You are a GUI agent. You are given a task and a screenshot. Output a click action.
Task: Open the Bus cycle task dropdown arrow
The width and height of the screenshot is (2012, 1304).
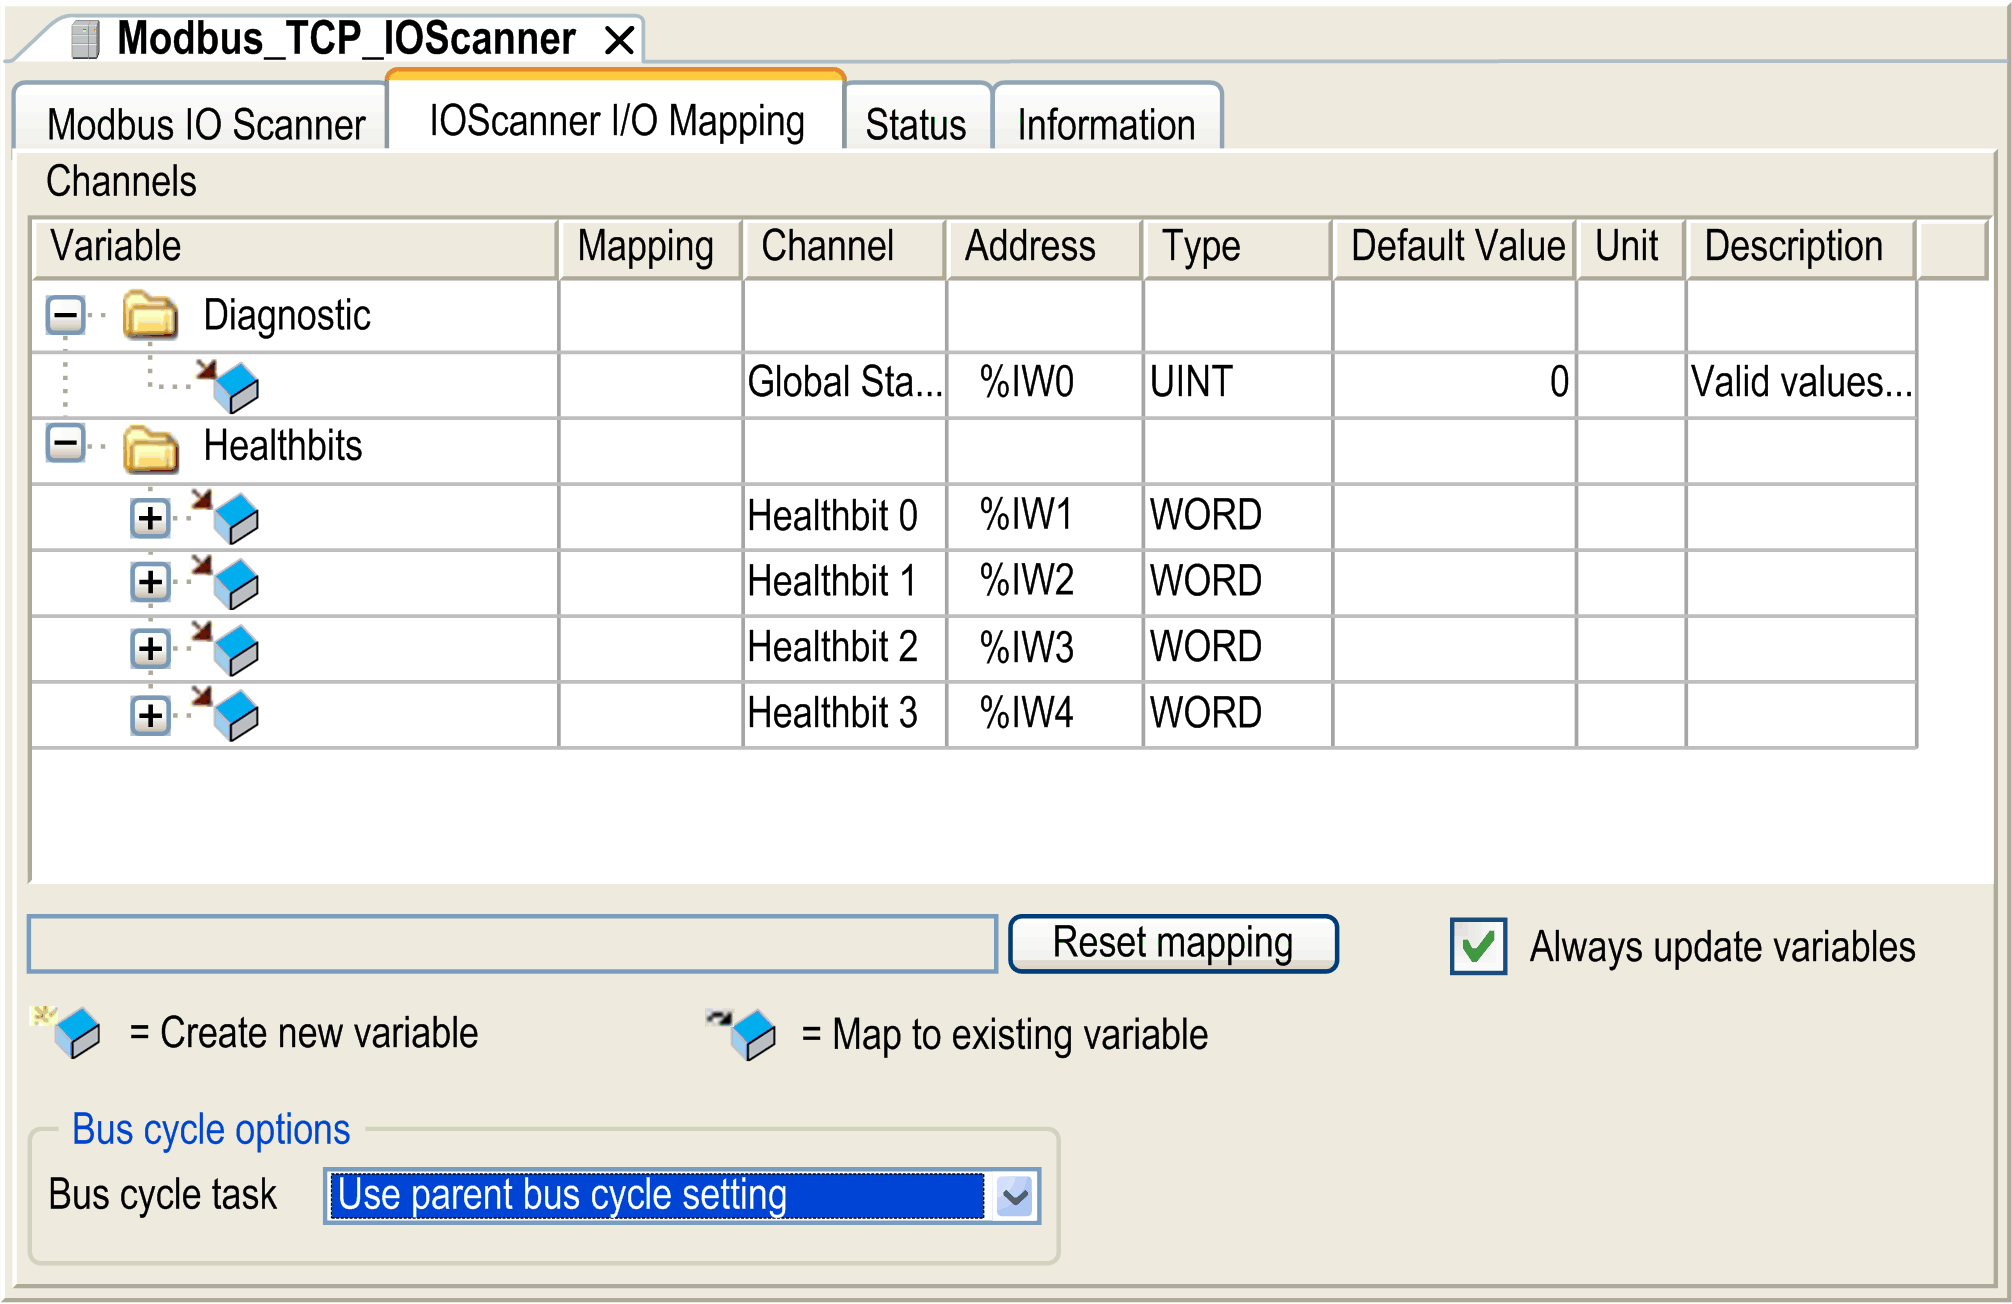(1015, 1196)
